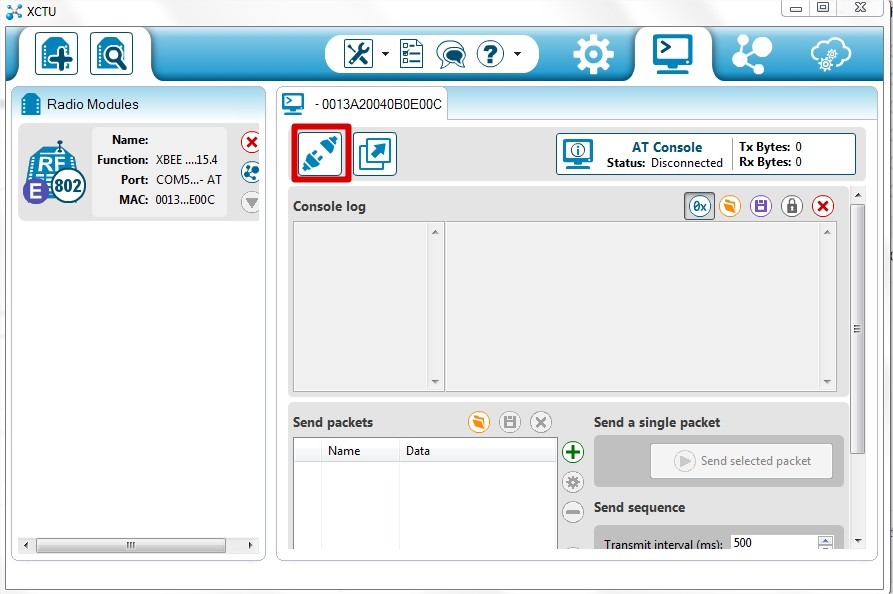Click the orange load console session icon
The width and height of the screenshot is (893, 594).
tap(730, 206)
